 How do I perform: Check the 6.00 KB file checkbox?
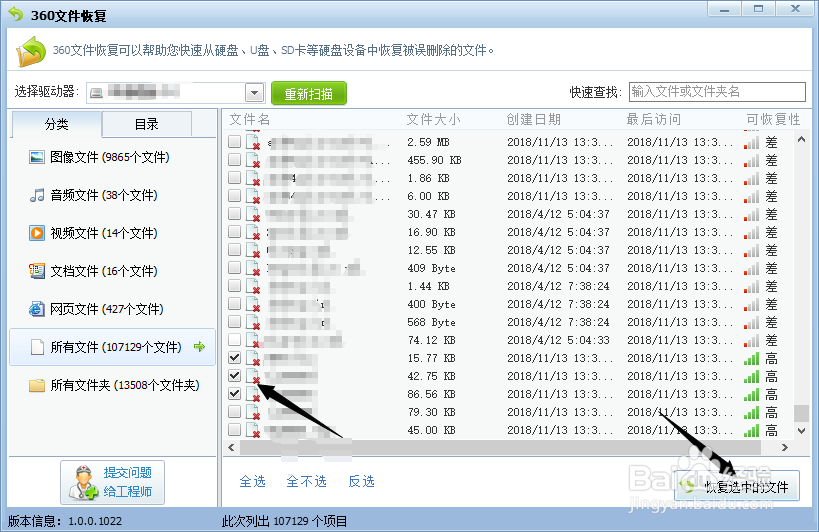(235, 195)
